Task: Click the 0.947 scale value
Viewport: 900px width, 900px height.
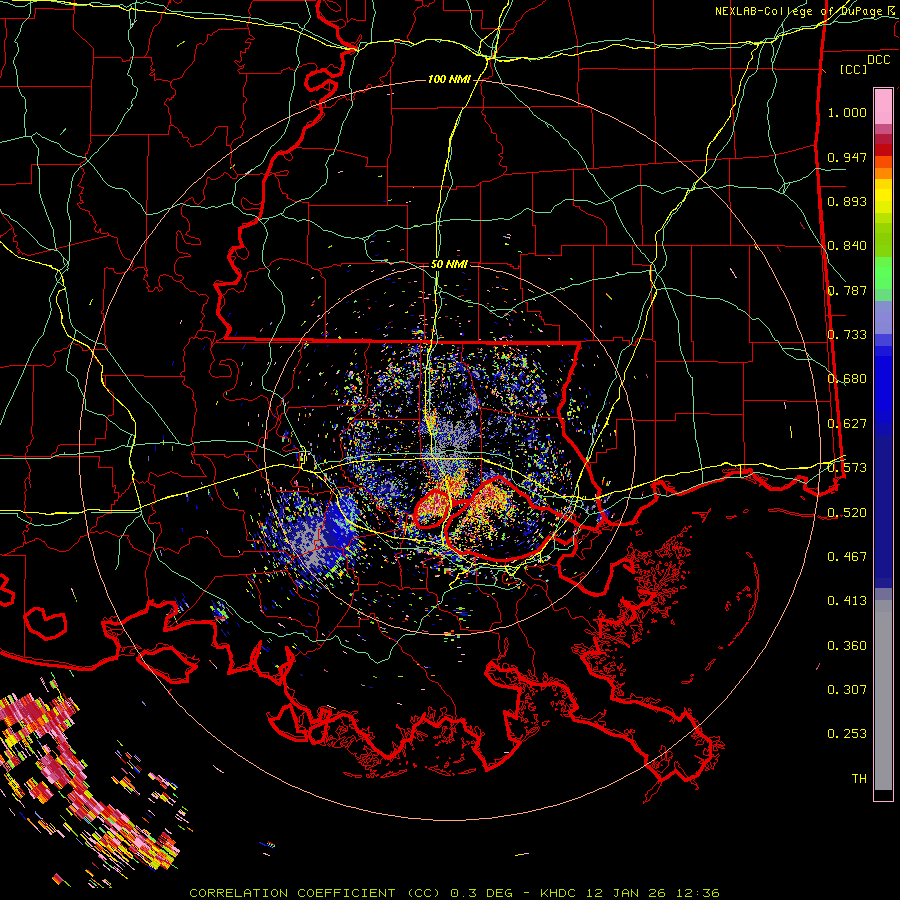Action: coord(847,157)
